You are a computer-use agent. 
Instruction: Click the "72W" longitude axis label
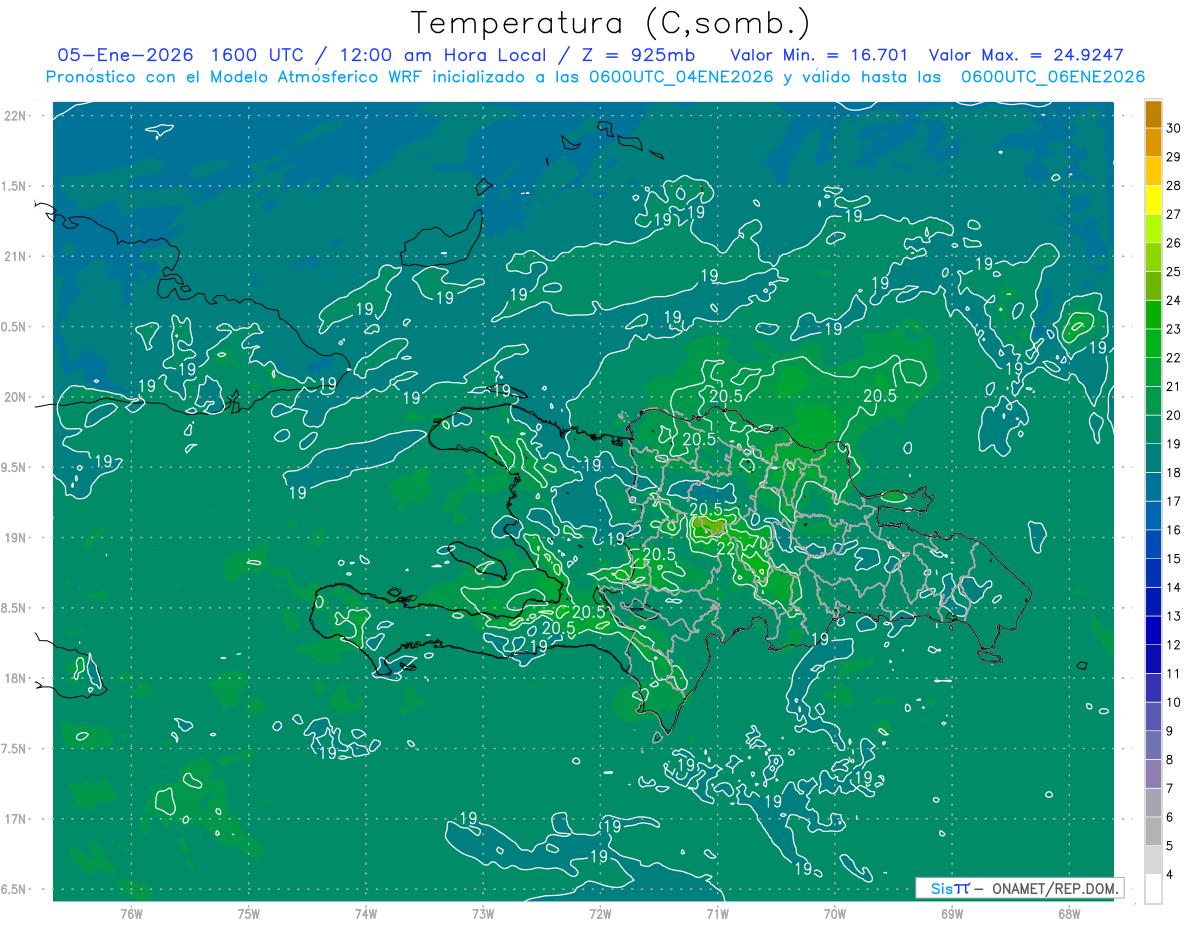point(600,914)
